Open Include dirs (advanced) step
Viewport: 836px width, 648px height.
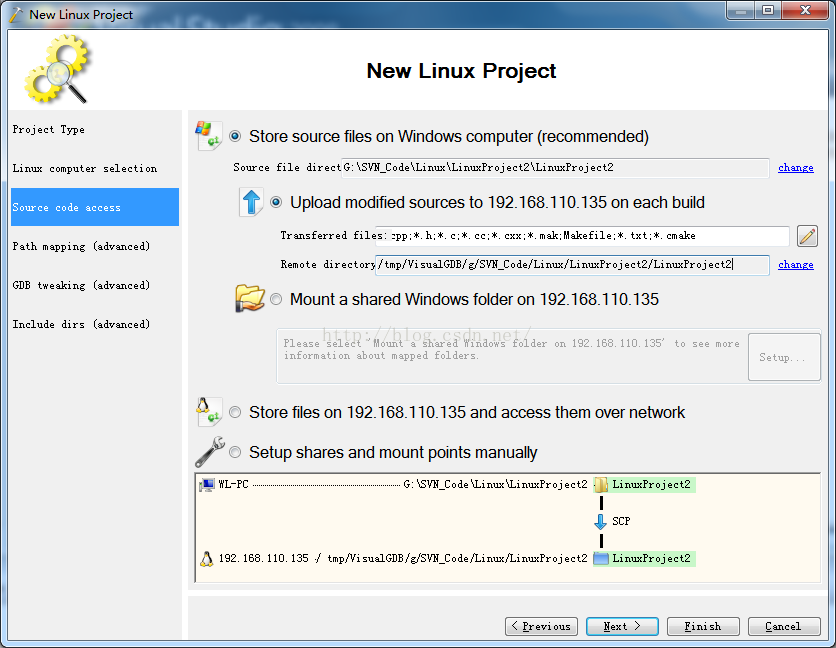[x=95, y=324]
